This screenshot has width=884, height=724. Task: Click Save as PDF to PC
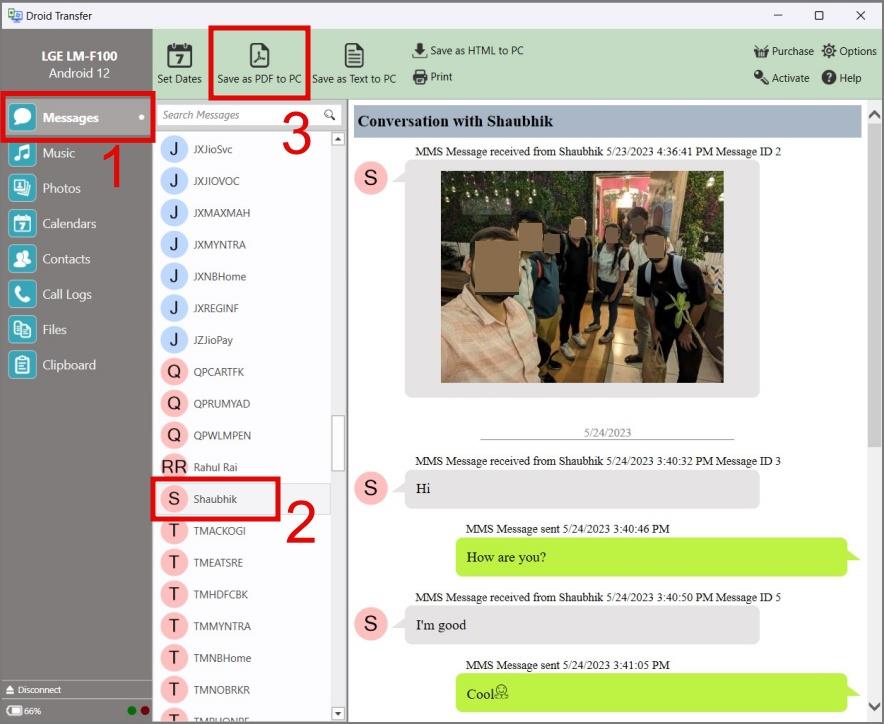click(x=259, y=63)
